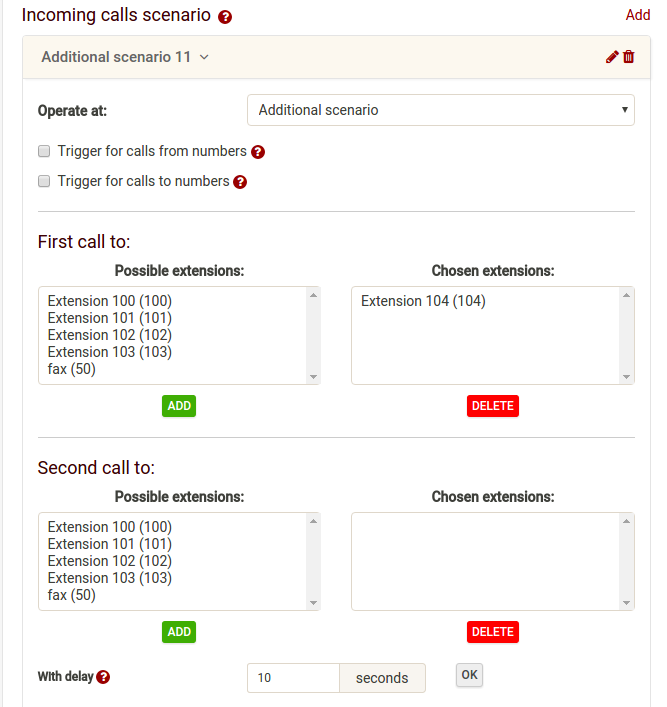
Task: Confirm delay with the OK button
Action: pos(469,675)
